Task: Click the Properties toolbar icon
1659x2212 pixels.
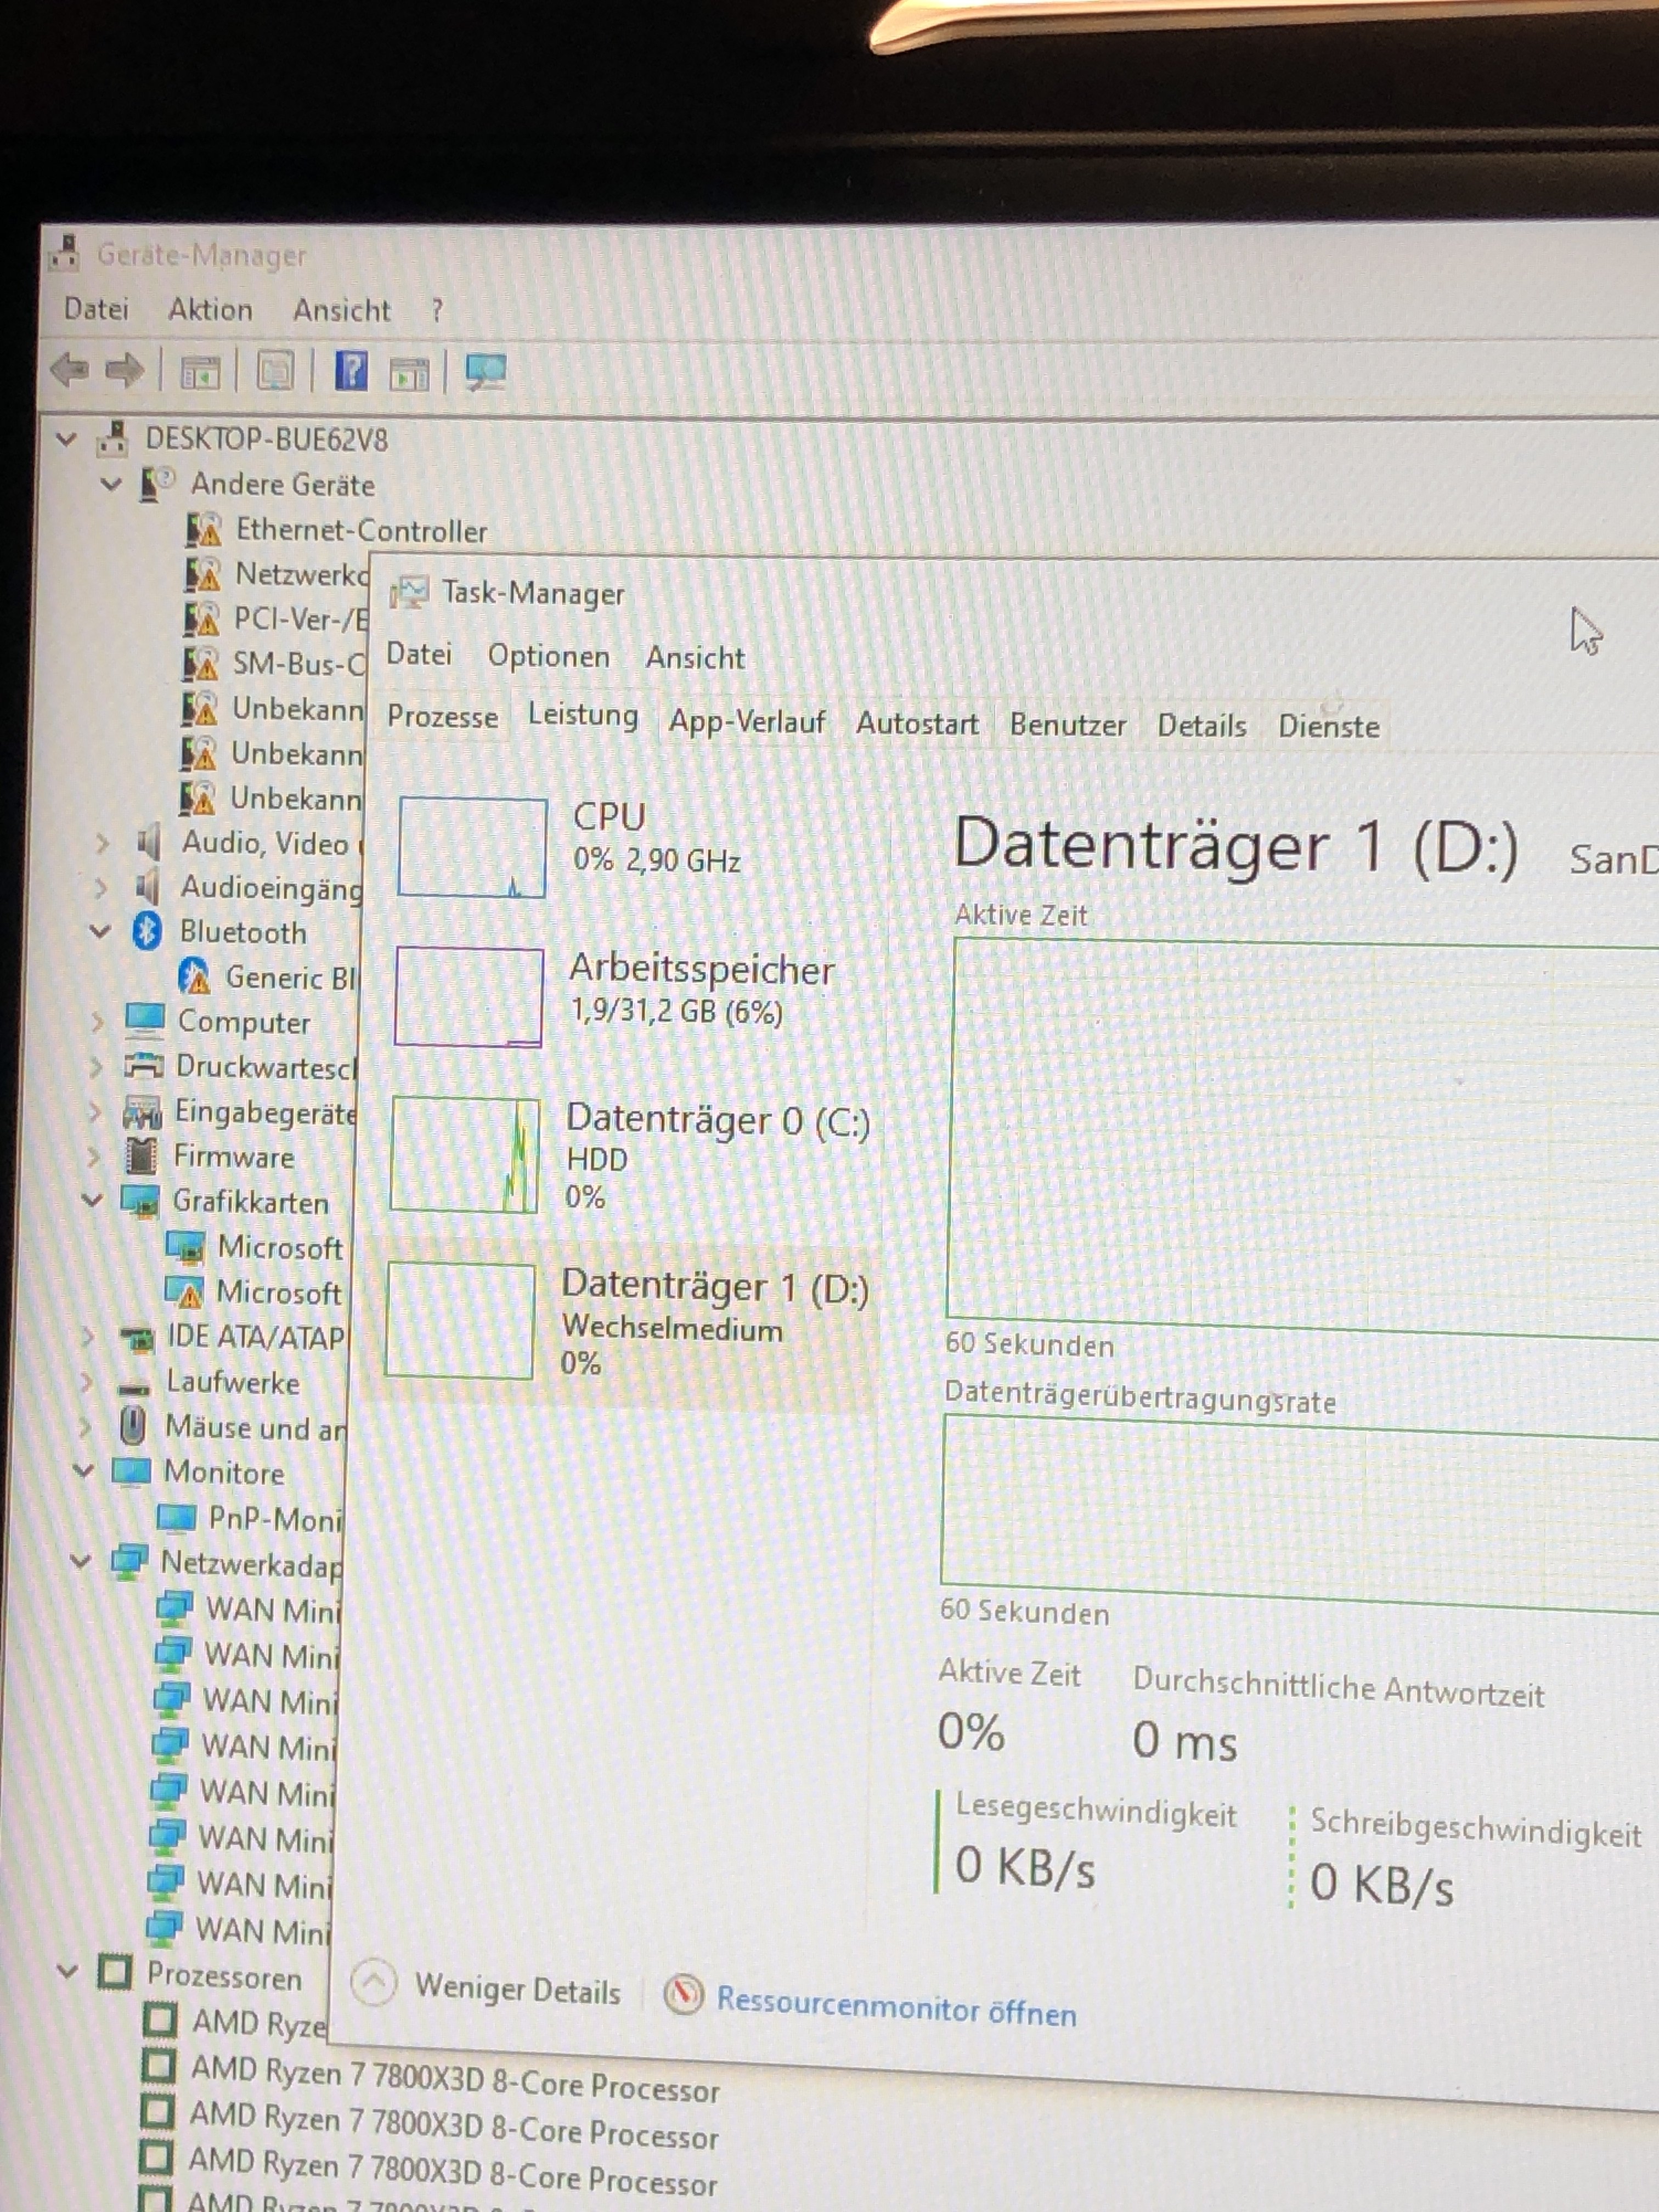Action: (x=276, y=372)
